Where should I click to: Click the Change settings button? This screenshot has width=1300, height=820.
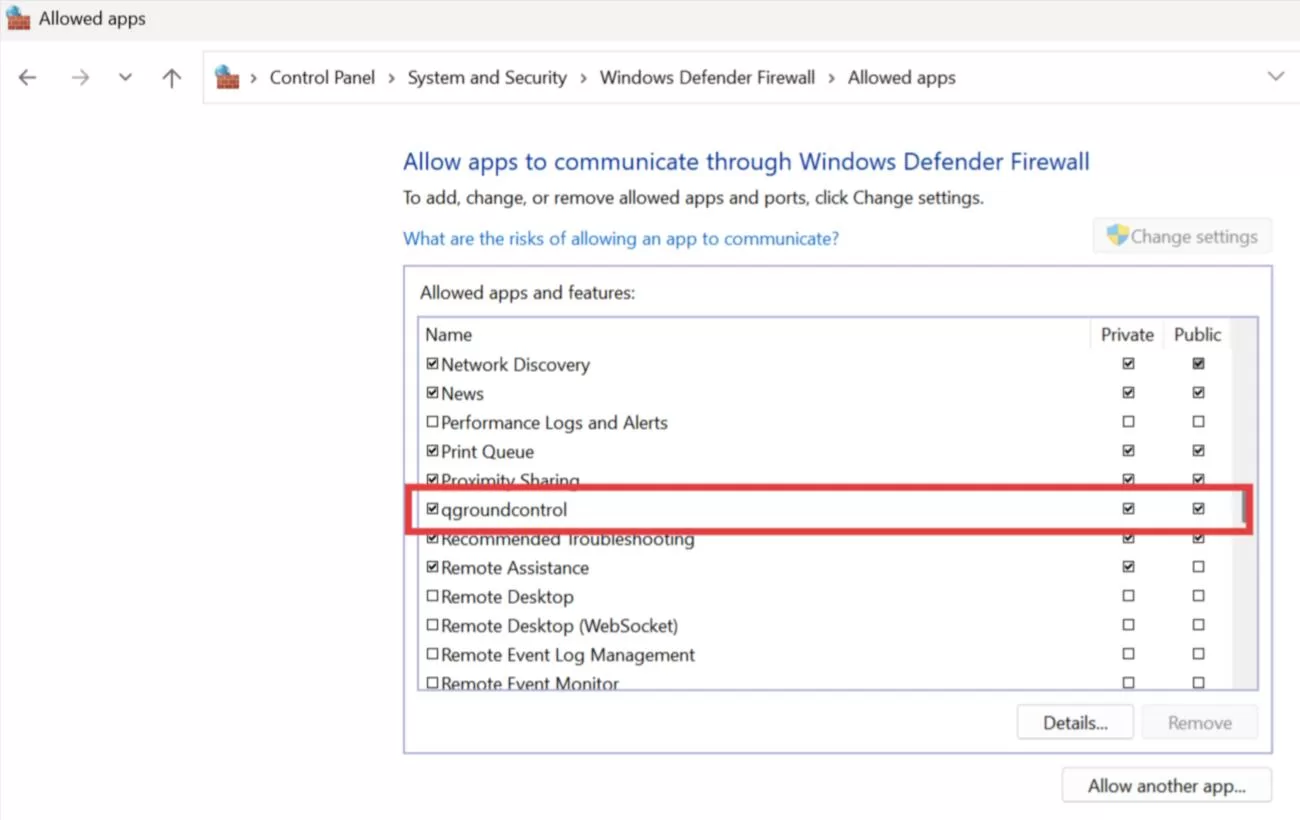tap(1182, 237)
